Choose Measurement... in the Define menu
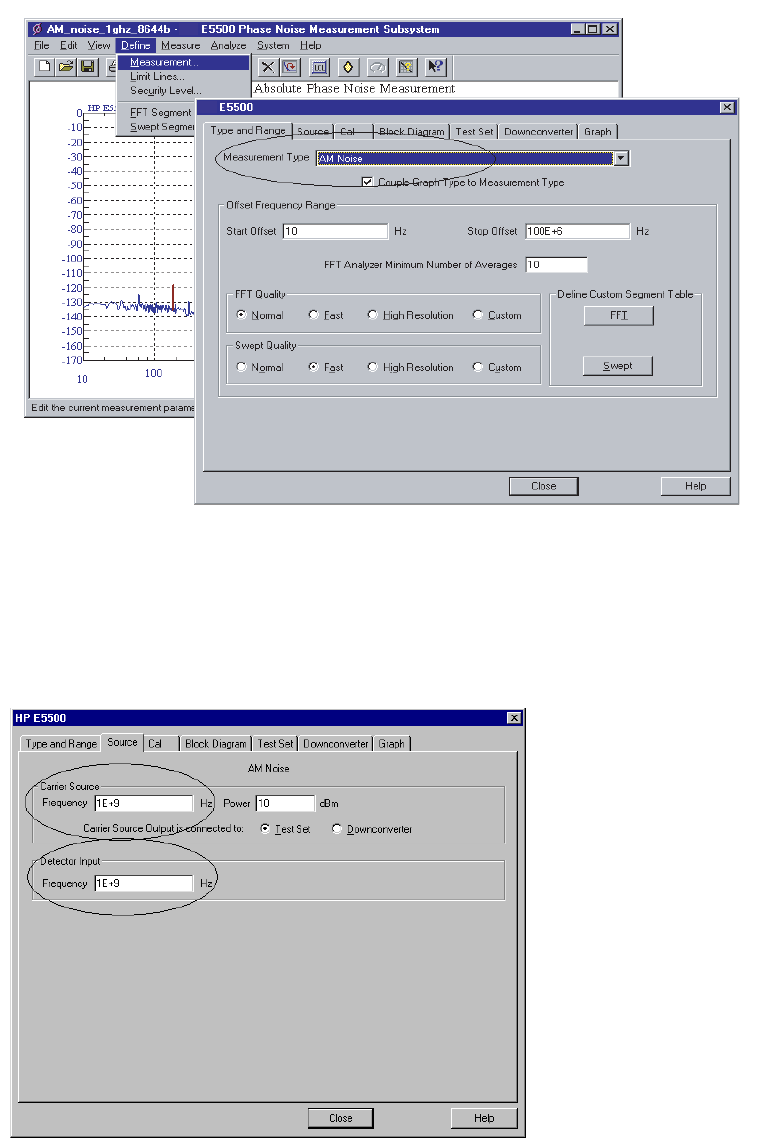The image size is (779, 1138). click(x=183, y=62)
